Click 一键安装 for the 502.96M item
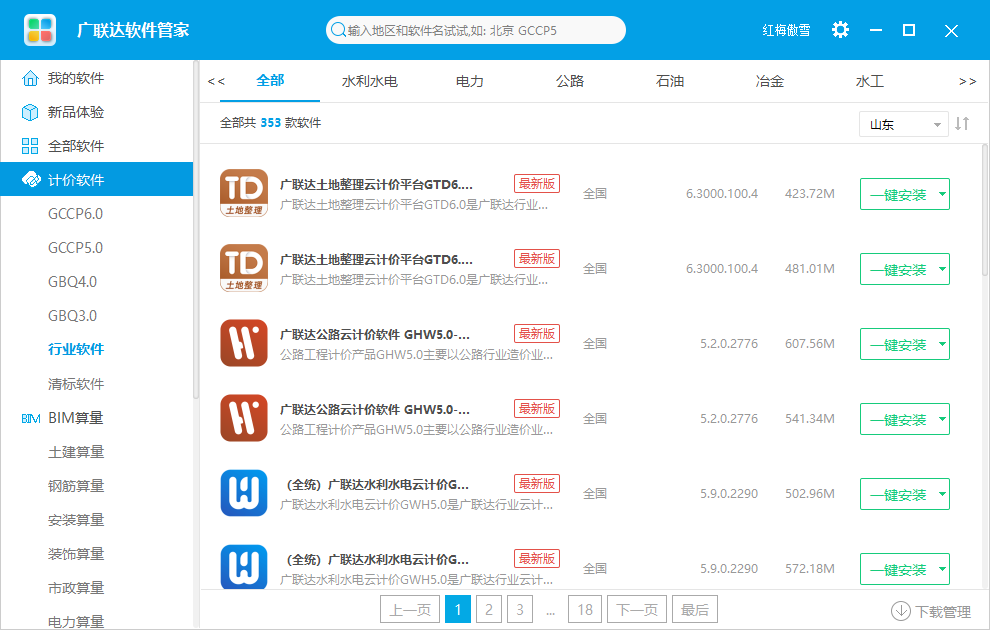 click(898, 495)
